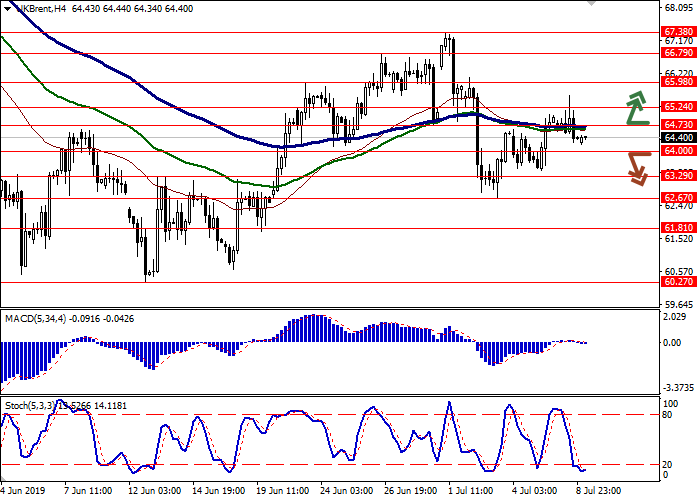Screen dimensions: 700x500
Task: Click the 61.810 price level label
Action: [x=678, y=227]
